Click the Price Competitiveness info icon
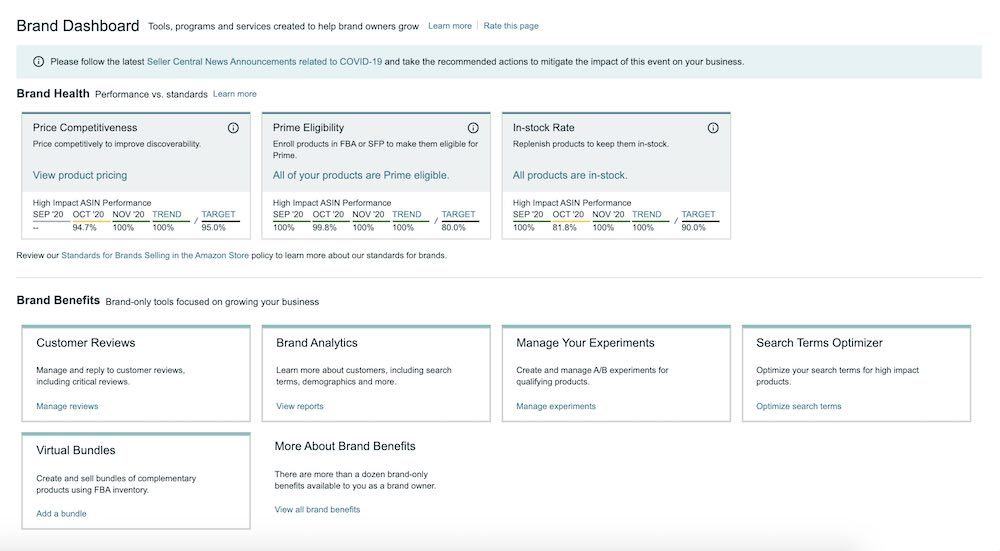 point(233,128)
